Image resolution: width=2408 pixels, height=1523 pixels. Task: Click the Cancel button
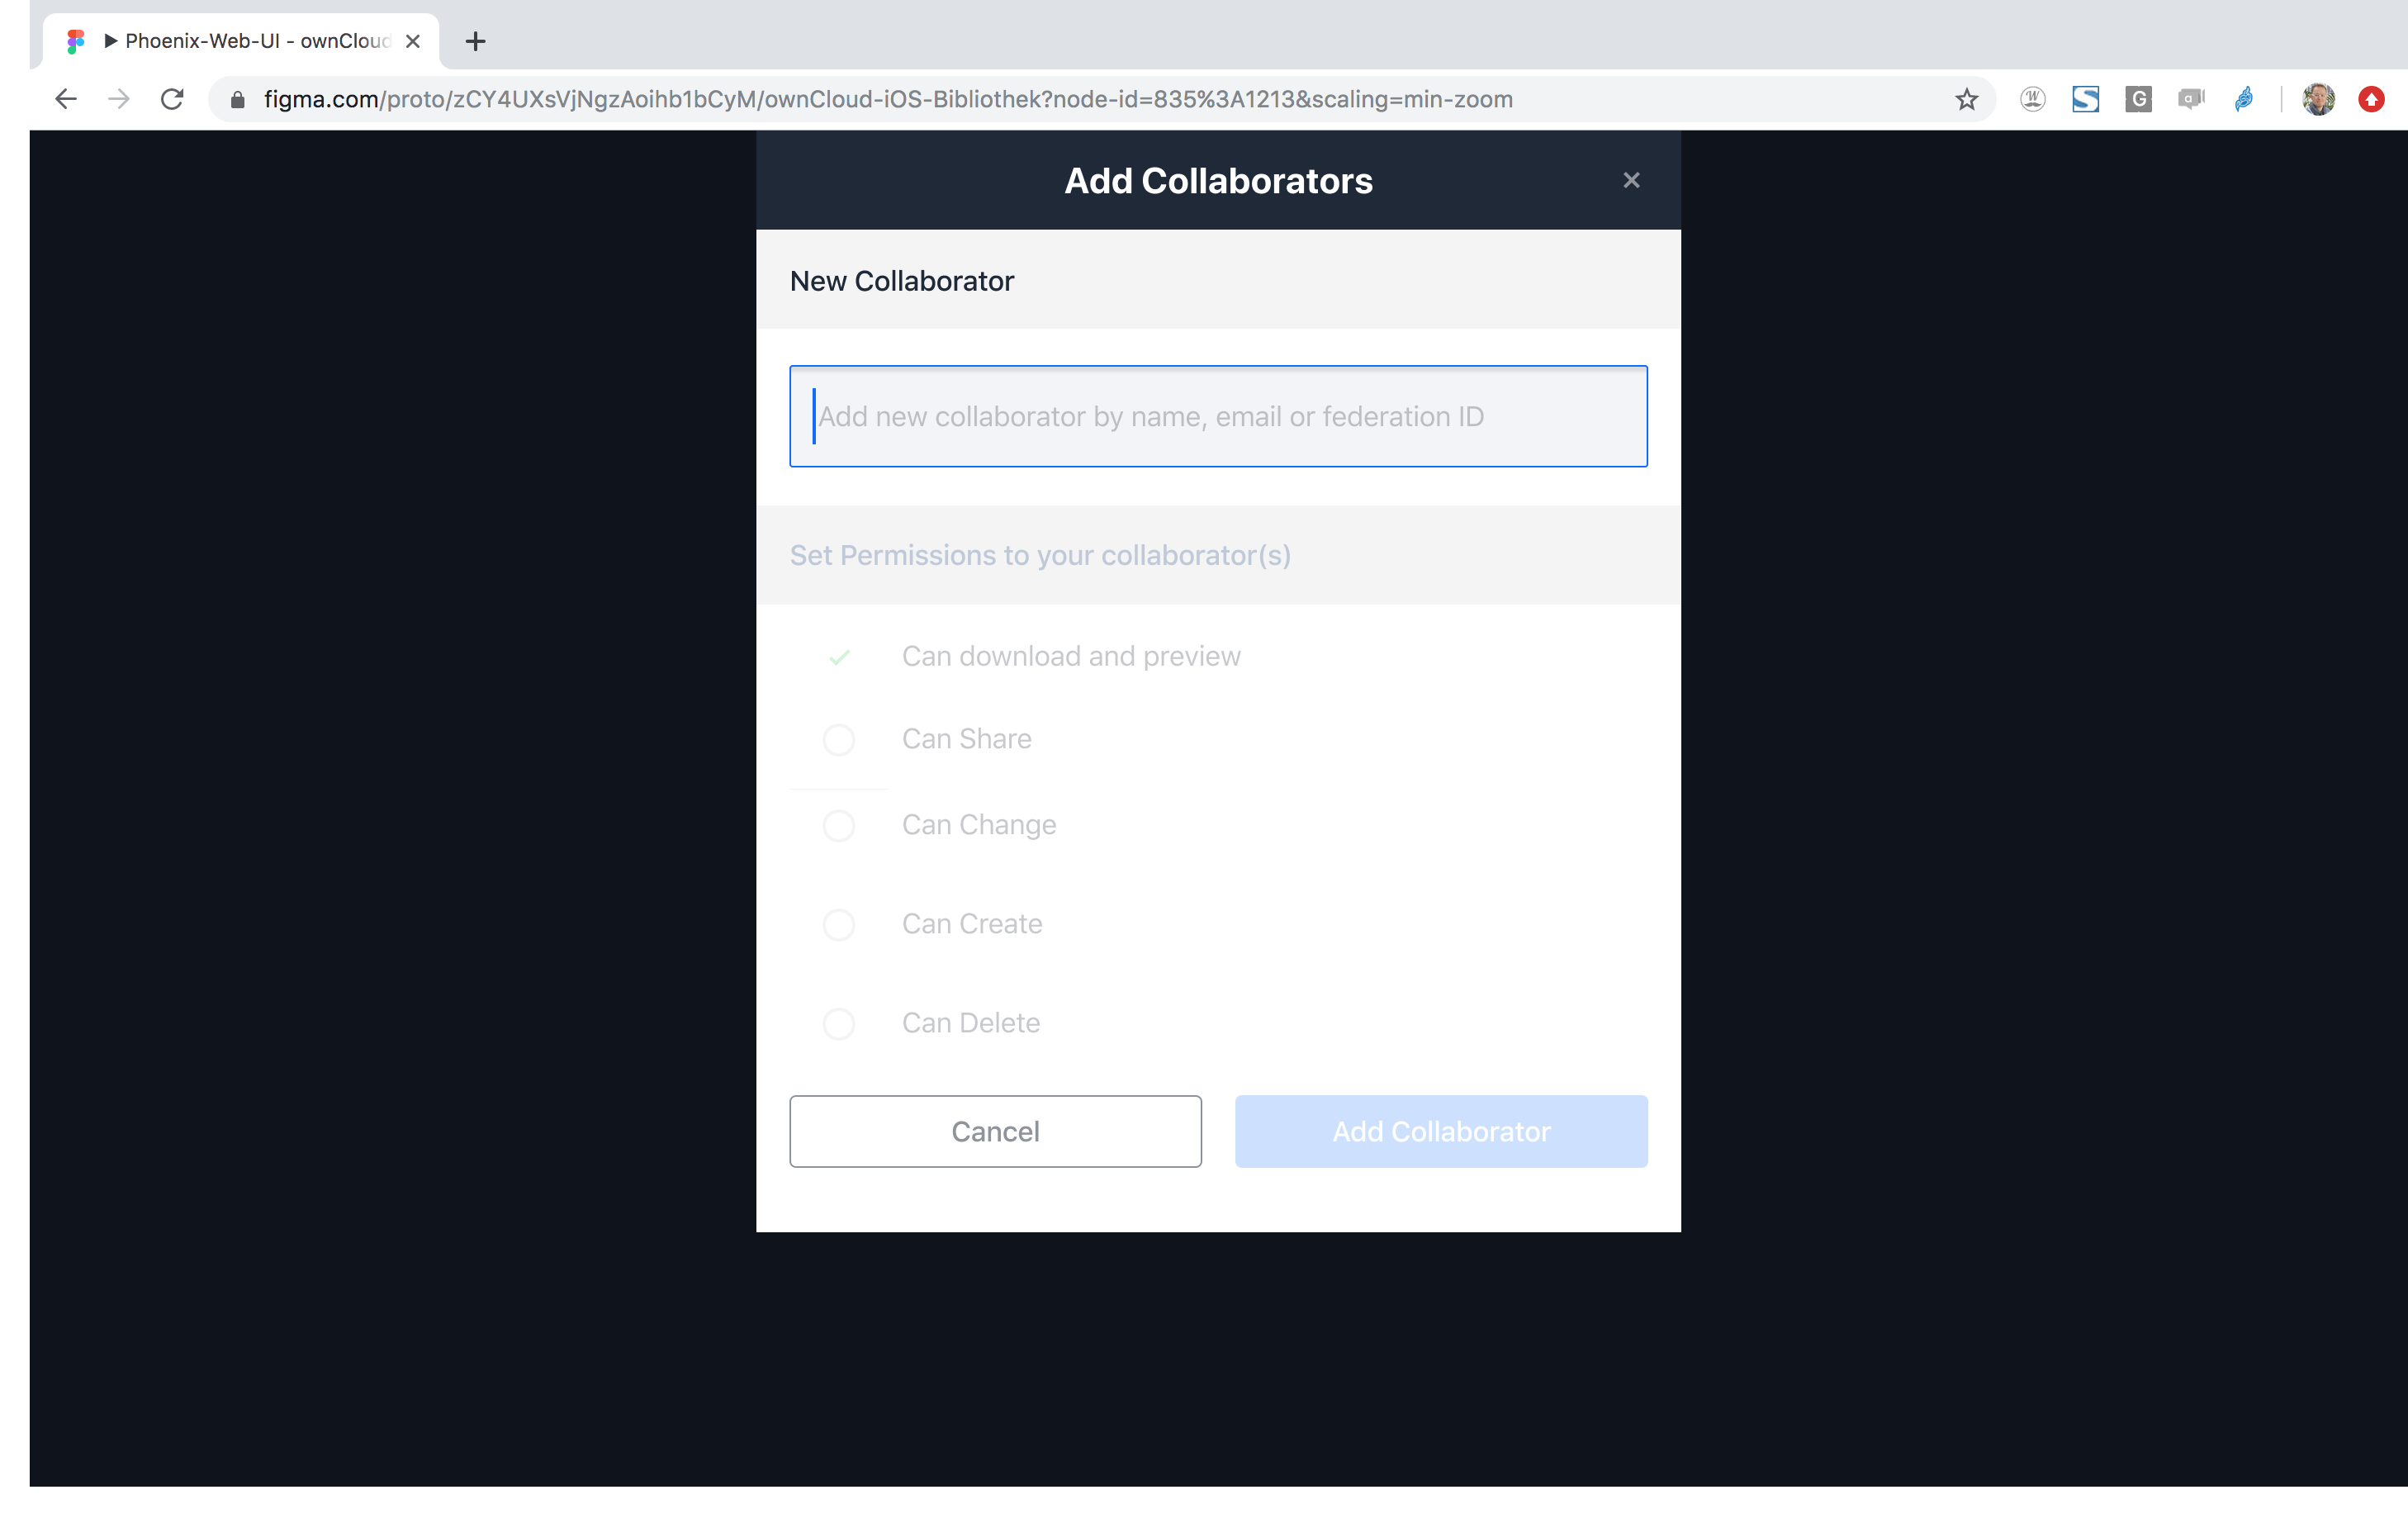tap(995, 1131)
